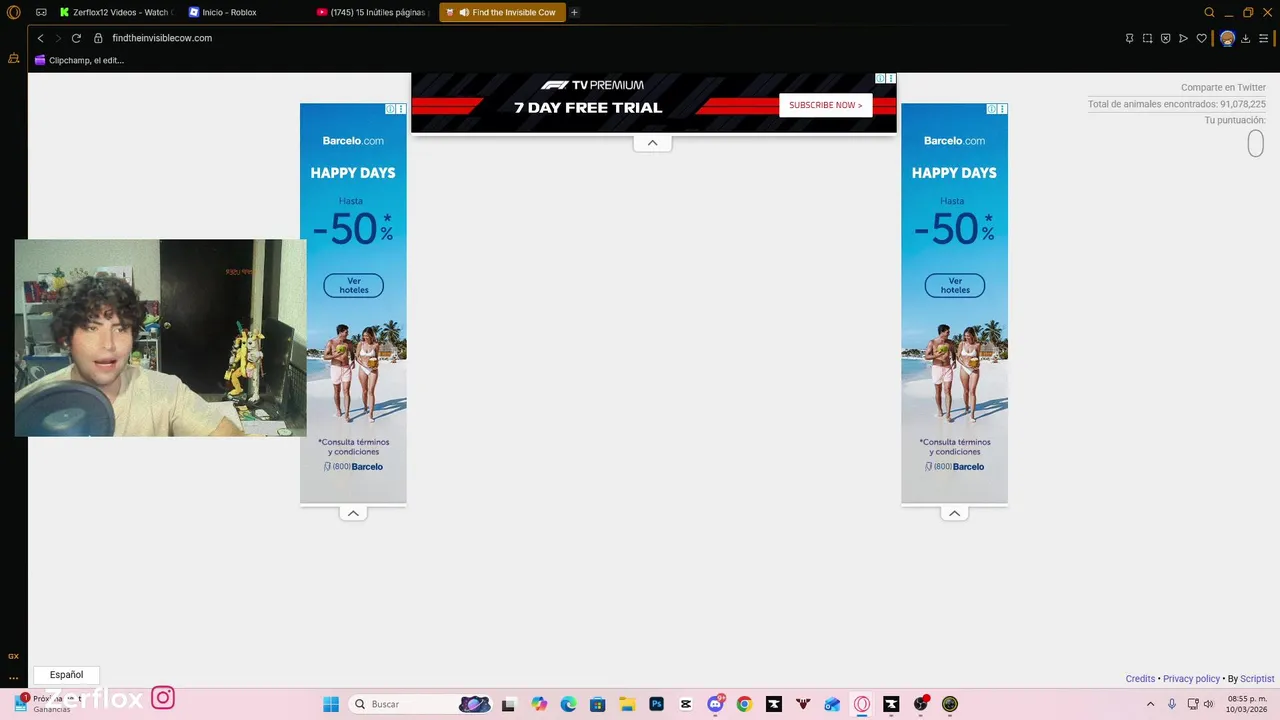Open Copilot from the taskbar
The height and width of the screenshot is (720, 1280).
point(539,704)
